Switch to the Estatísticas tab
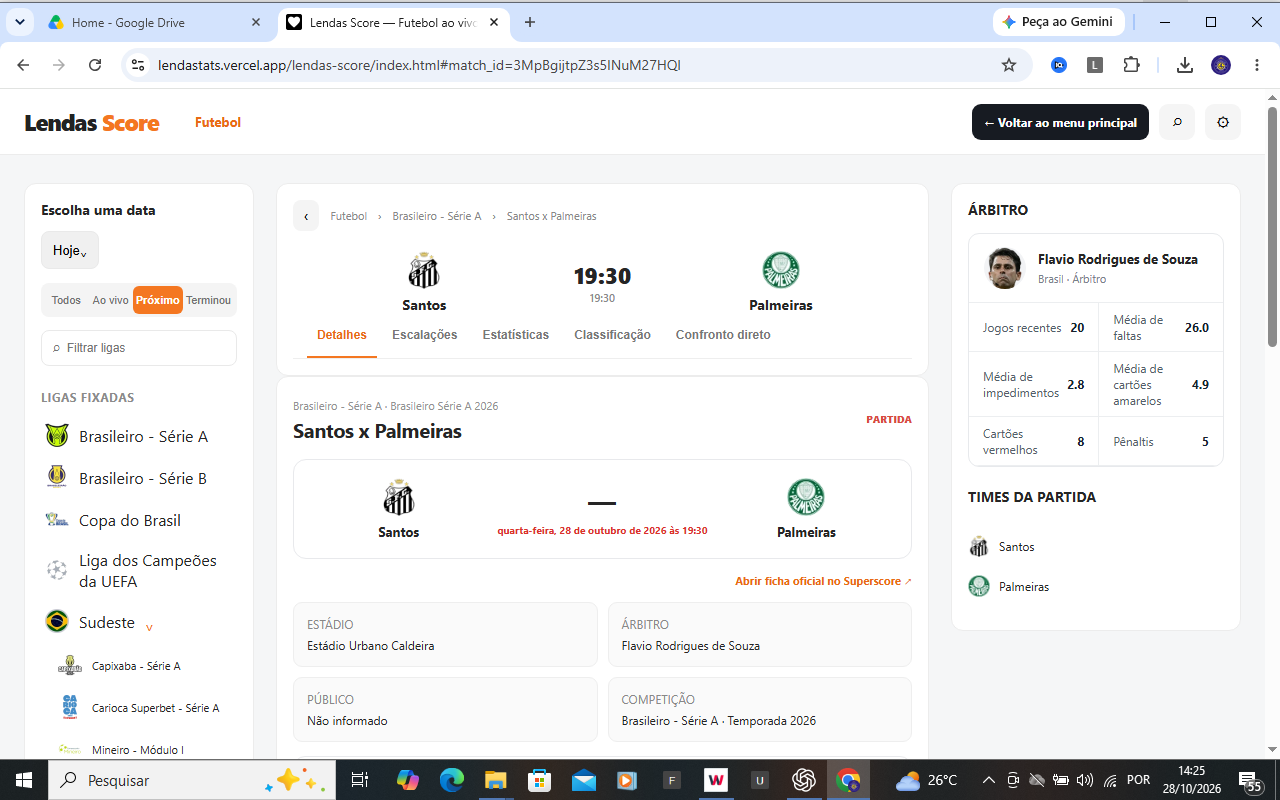This screenshot has width=1280, height=800. click(515, 335)
